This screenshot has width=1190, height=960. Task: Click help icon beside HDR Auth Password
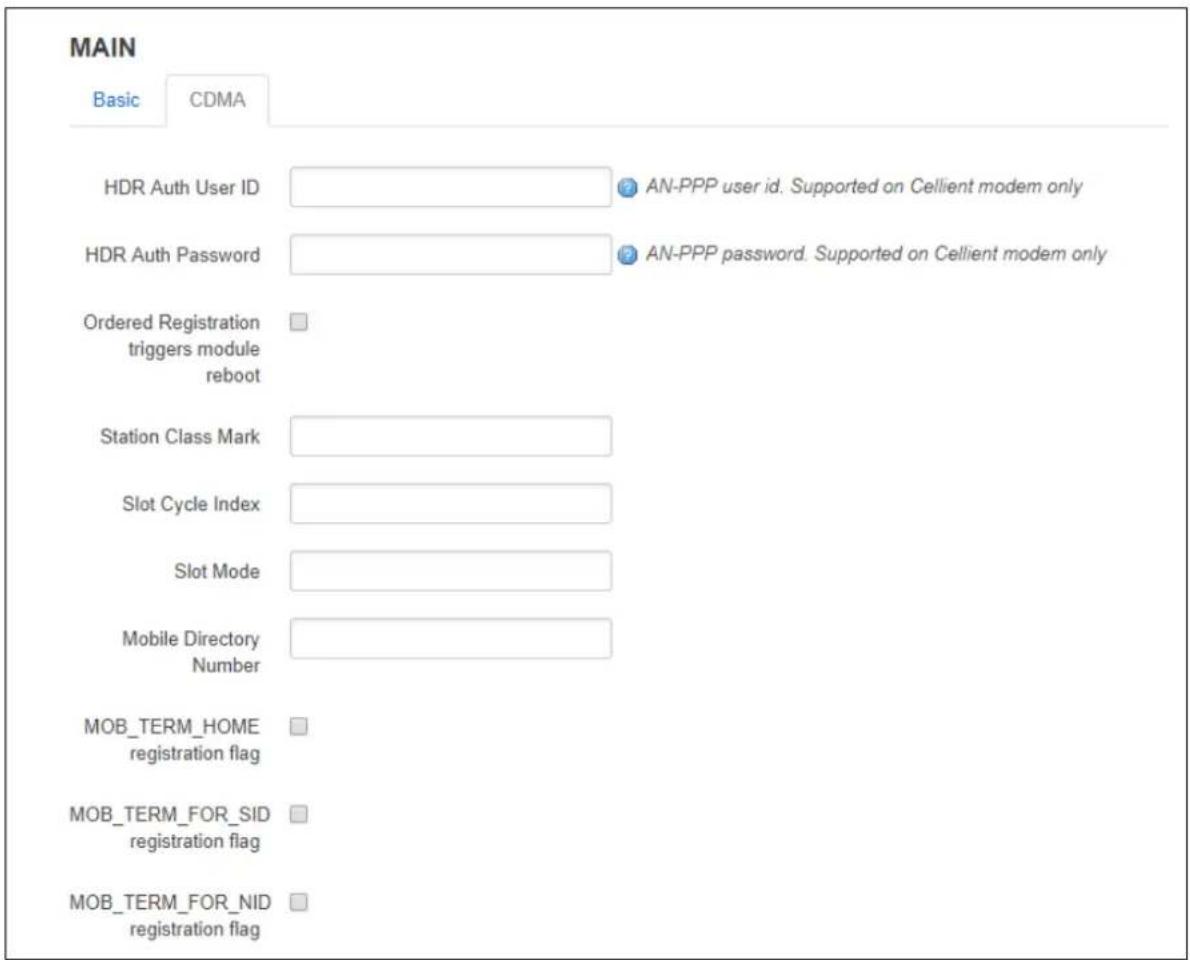coord(627,255)
